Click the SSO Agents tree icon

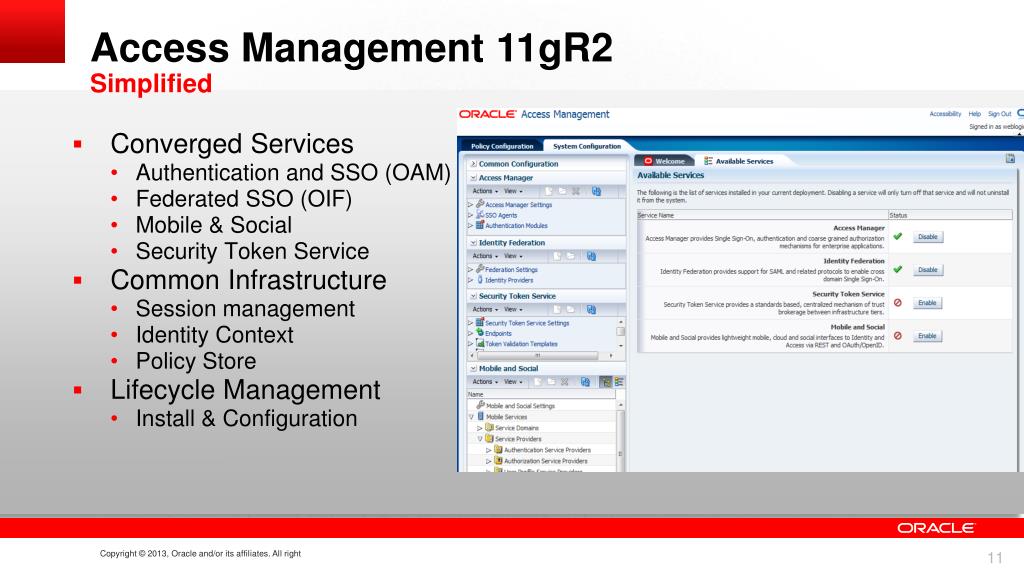[x=480, y=215]
